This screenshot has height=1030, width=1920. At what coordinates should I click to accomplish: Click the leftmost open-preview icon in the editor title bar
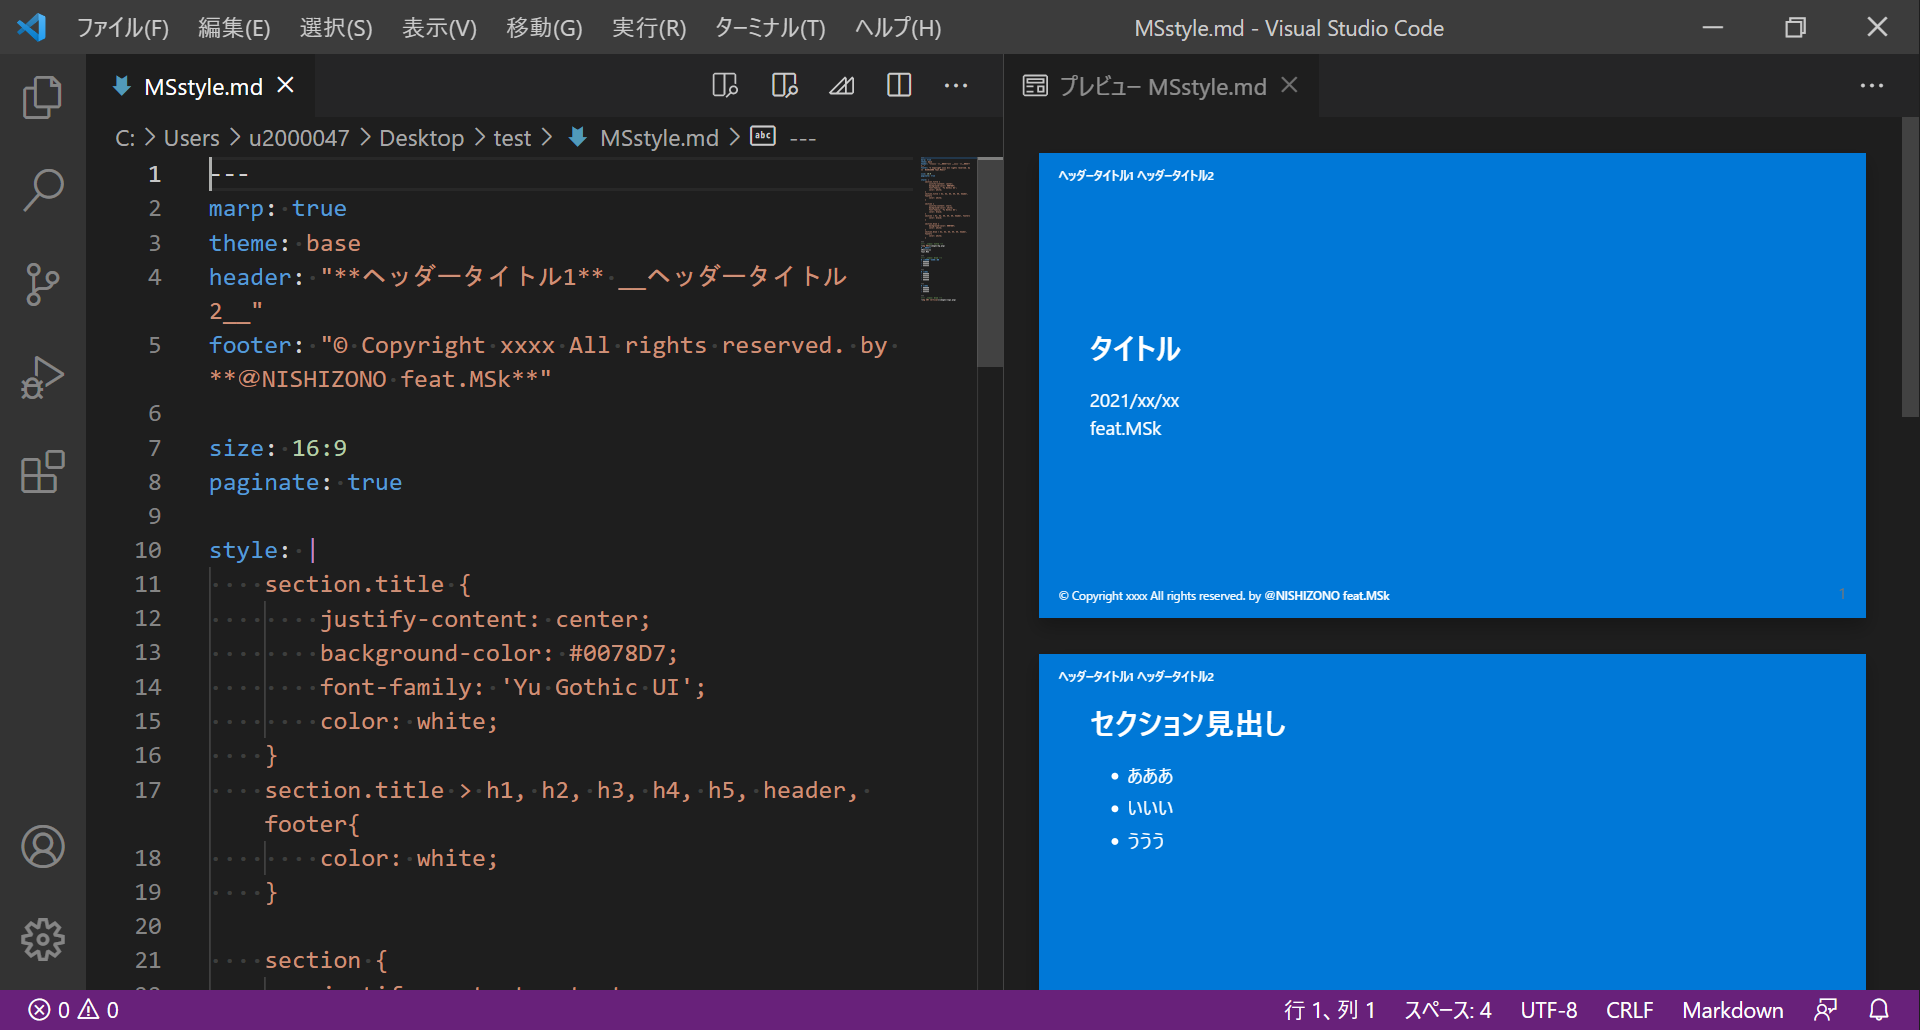[x=725, y=86]
